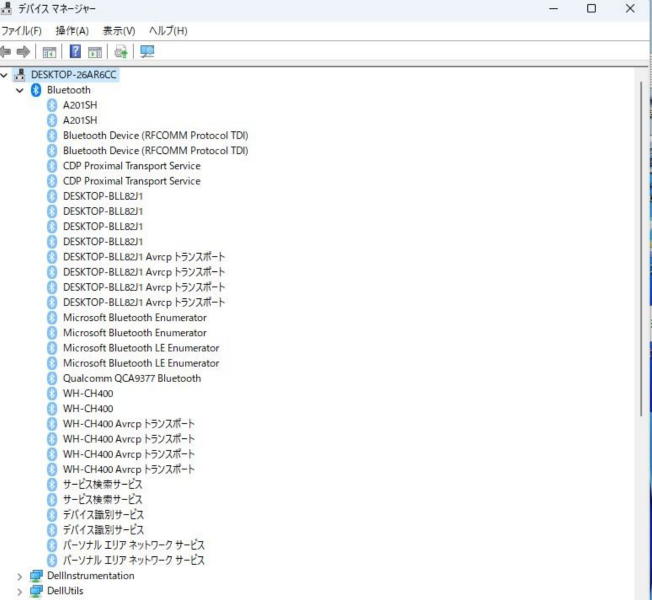Click the Device Manager title bar icon
This screenshot has height=600, width=652.
tap(6, 8)
